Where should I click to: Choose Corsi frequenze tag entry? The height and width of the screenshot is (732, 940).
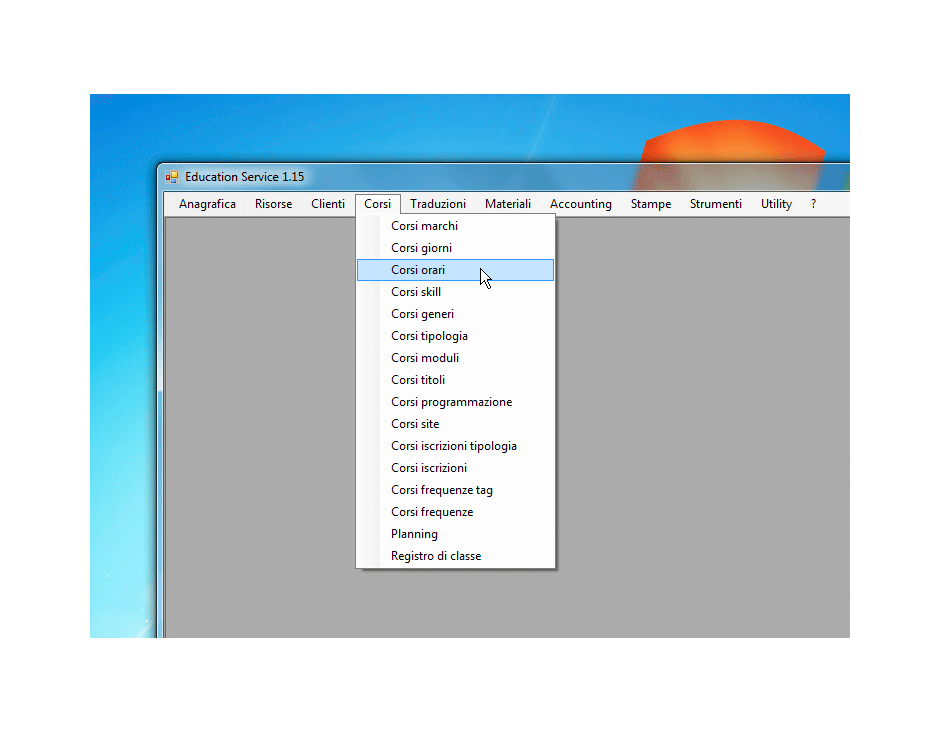[x=456, y=490]
